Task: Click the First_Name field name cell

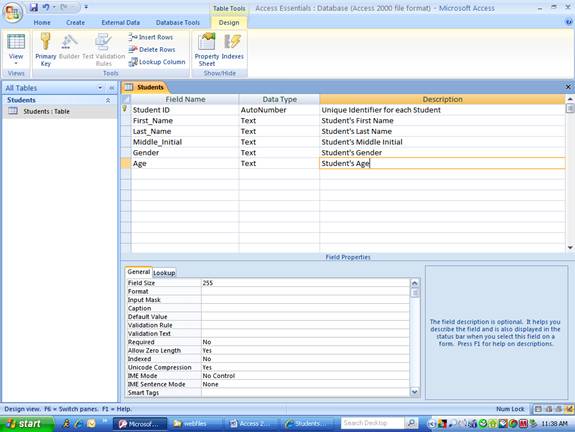Action: tap(185, 121)
